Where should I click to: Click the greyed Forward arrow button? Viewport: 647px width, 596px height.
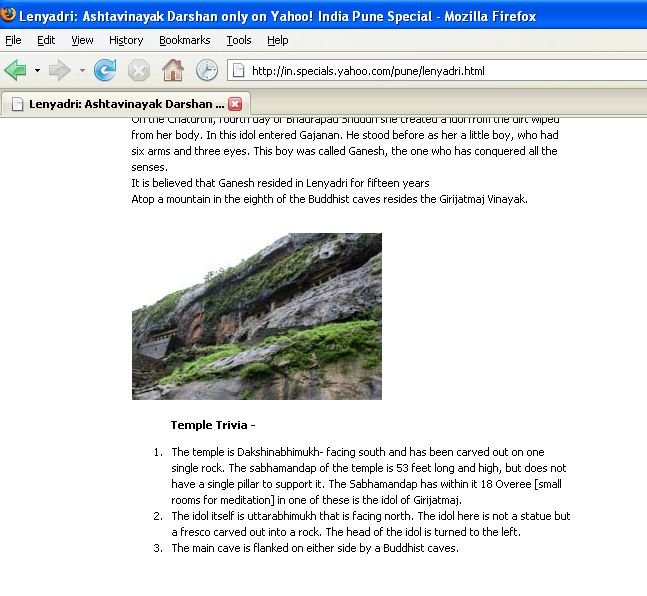60,70
